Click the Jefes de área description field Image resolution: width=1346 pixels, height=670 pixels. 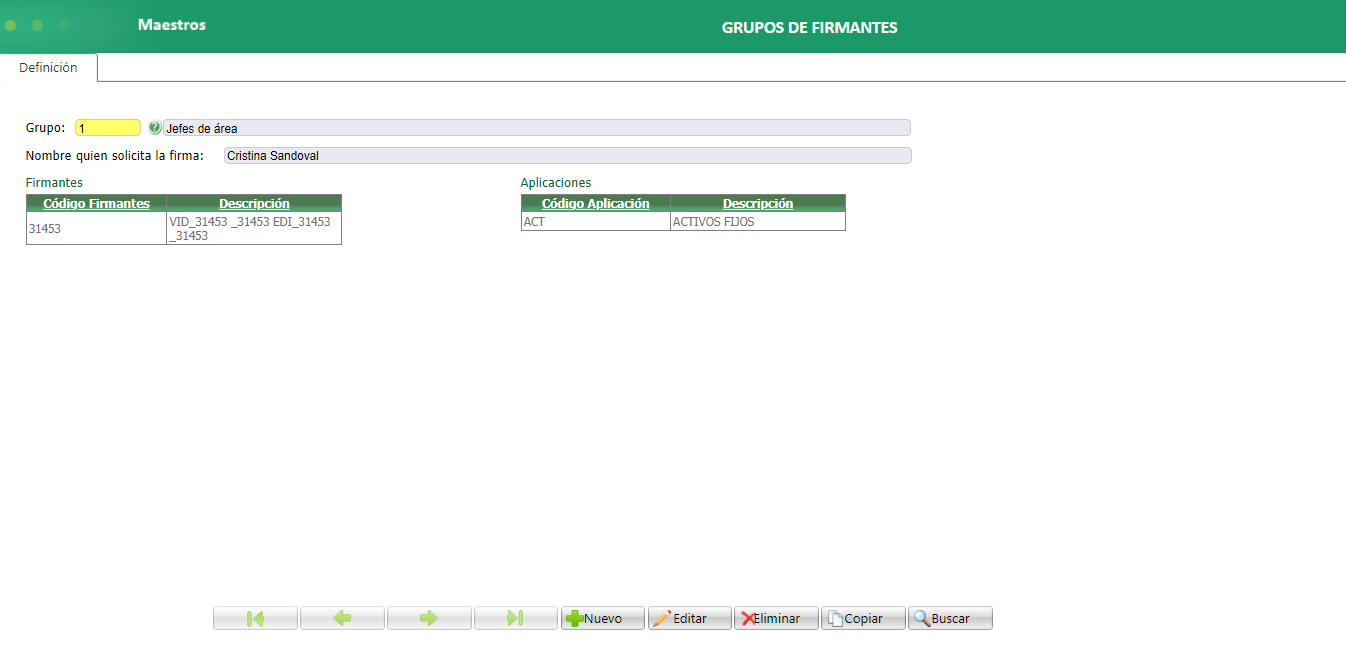tap(537, 128)
